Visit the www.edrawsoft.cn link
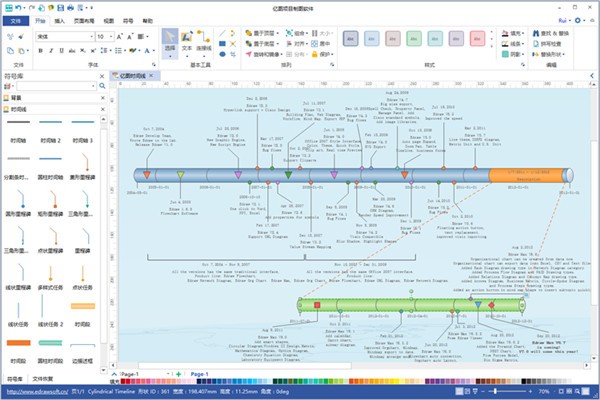 (x=33, y=391)
